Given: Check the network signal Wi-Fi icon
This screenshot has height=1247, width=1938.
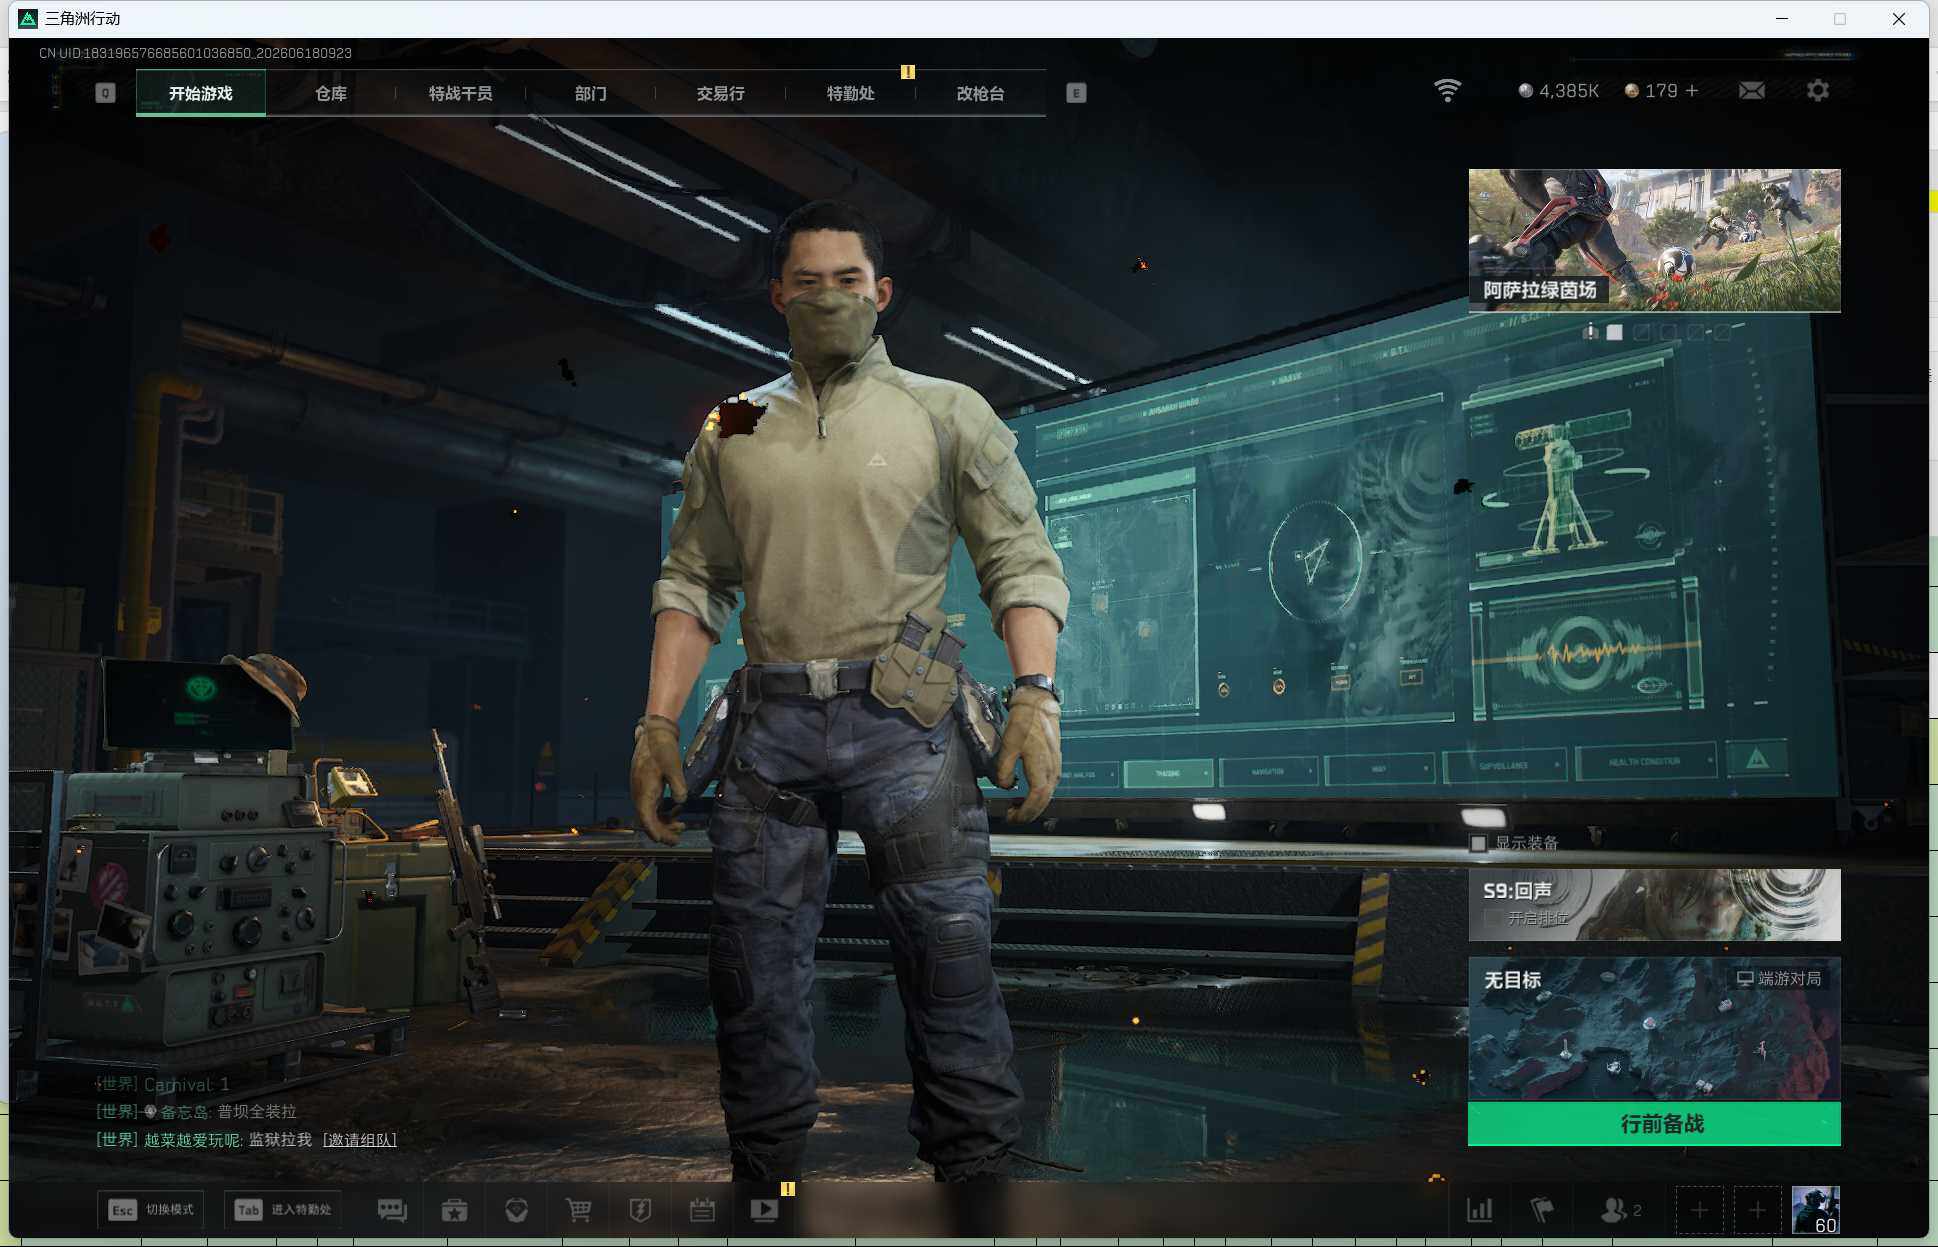Looking at the screenshot, I should click(x=1447, y=90).
